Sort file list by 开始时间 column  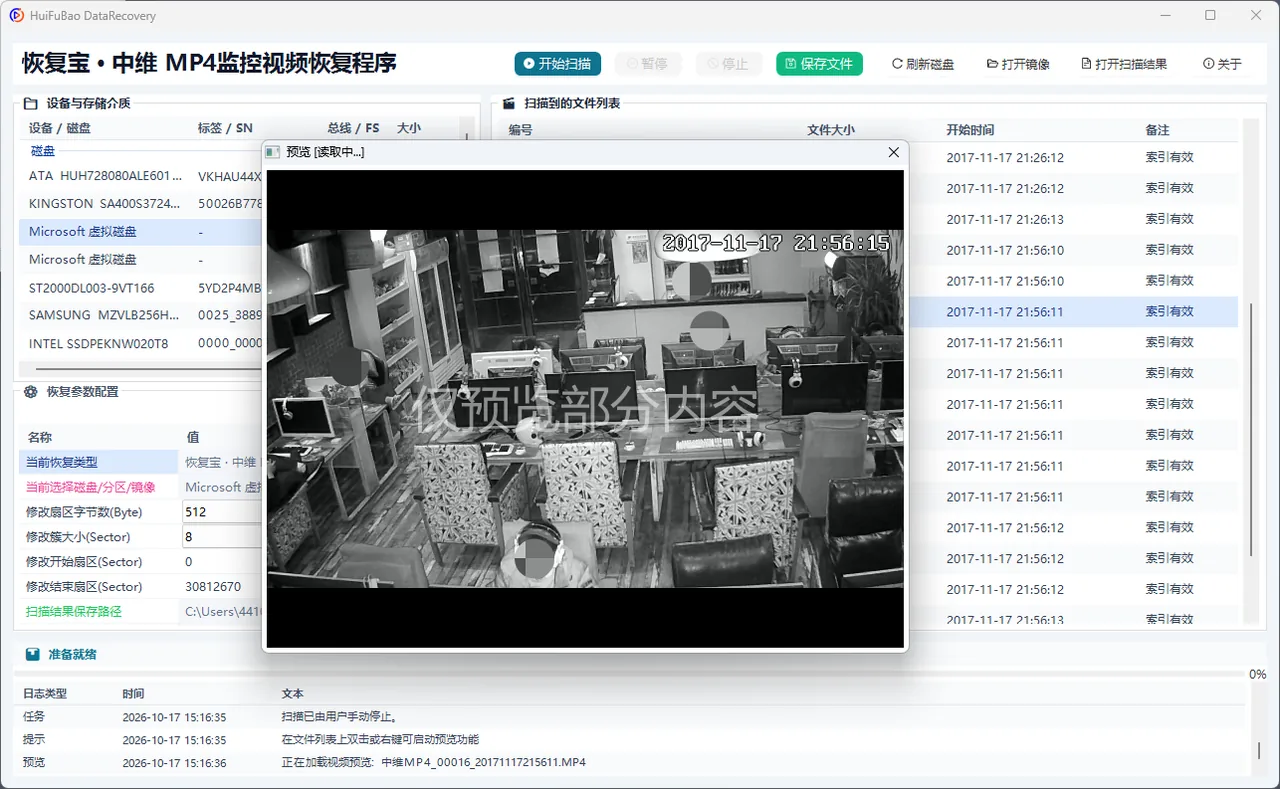tap(970, 130)
